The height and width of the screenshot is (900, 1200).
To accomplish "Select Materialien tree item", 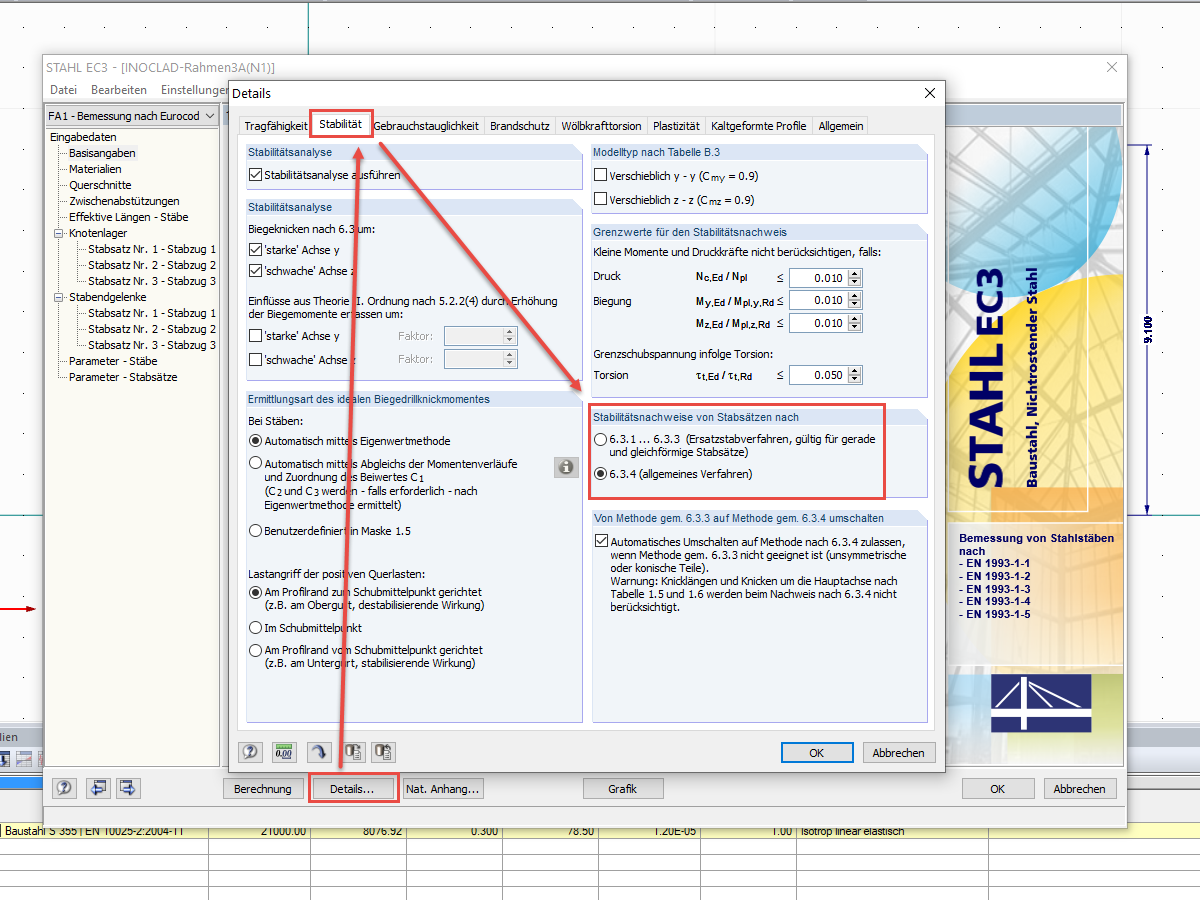I will (95, 169).
